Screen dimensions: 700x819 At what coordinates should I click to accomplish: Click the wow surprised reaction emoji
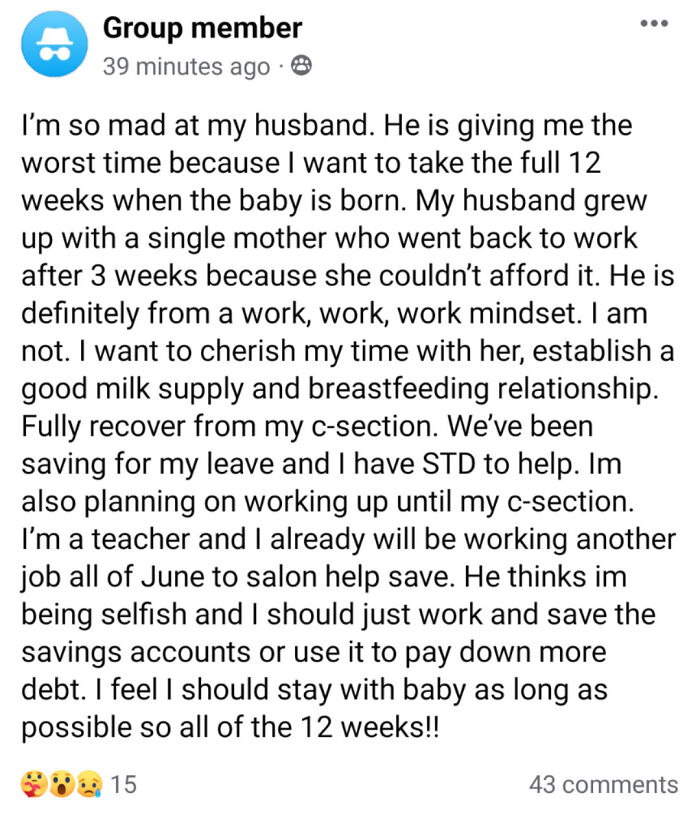pos(62,785)
